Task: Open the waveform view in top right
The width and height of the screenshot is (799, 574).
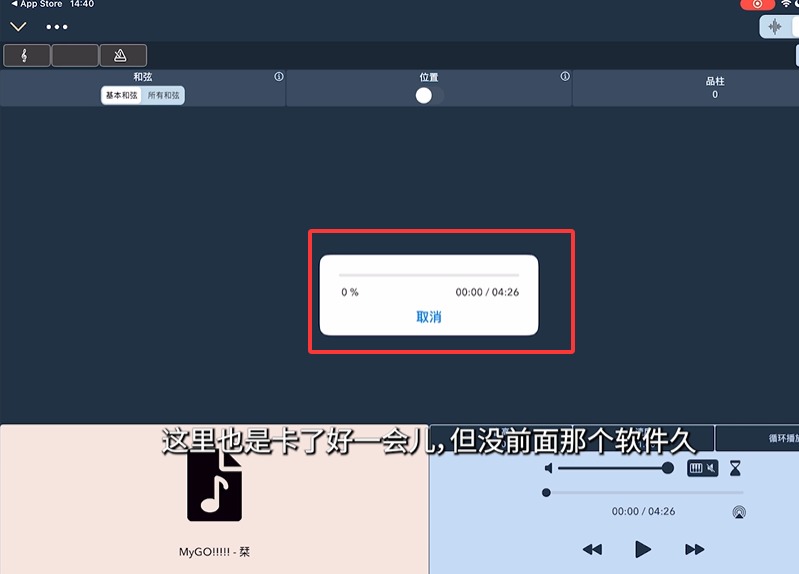Action: (x=775, y=27)
